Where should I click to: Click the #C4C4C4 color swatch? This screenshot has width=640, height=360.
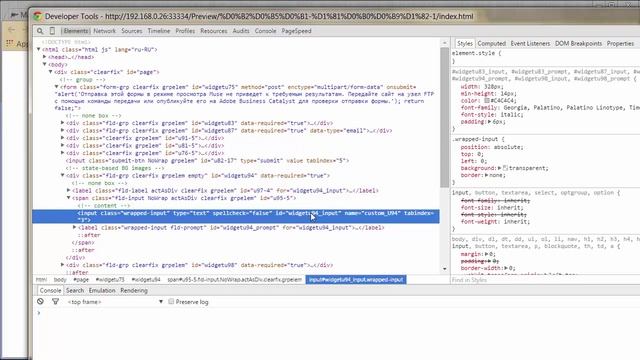click(x=487, y=100)
